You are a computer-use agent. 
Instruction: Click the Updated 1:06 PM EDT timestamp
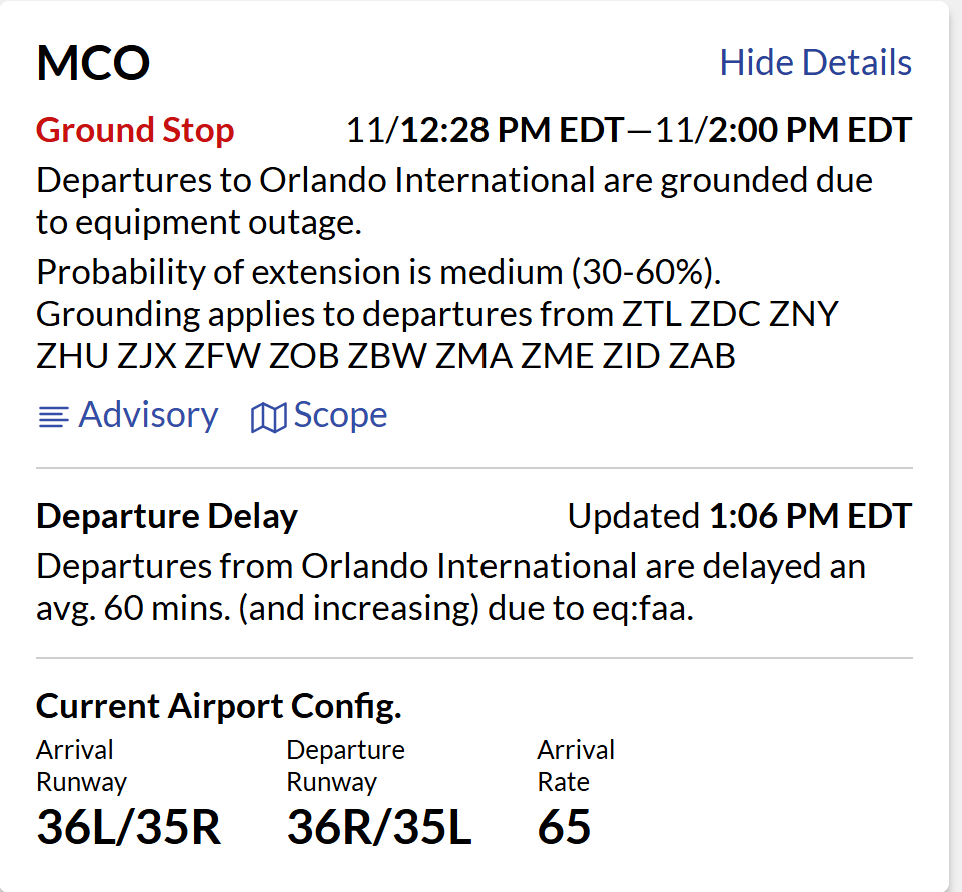739,517
